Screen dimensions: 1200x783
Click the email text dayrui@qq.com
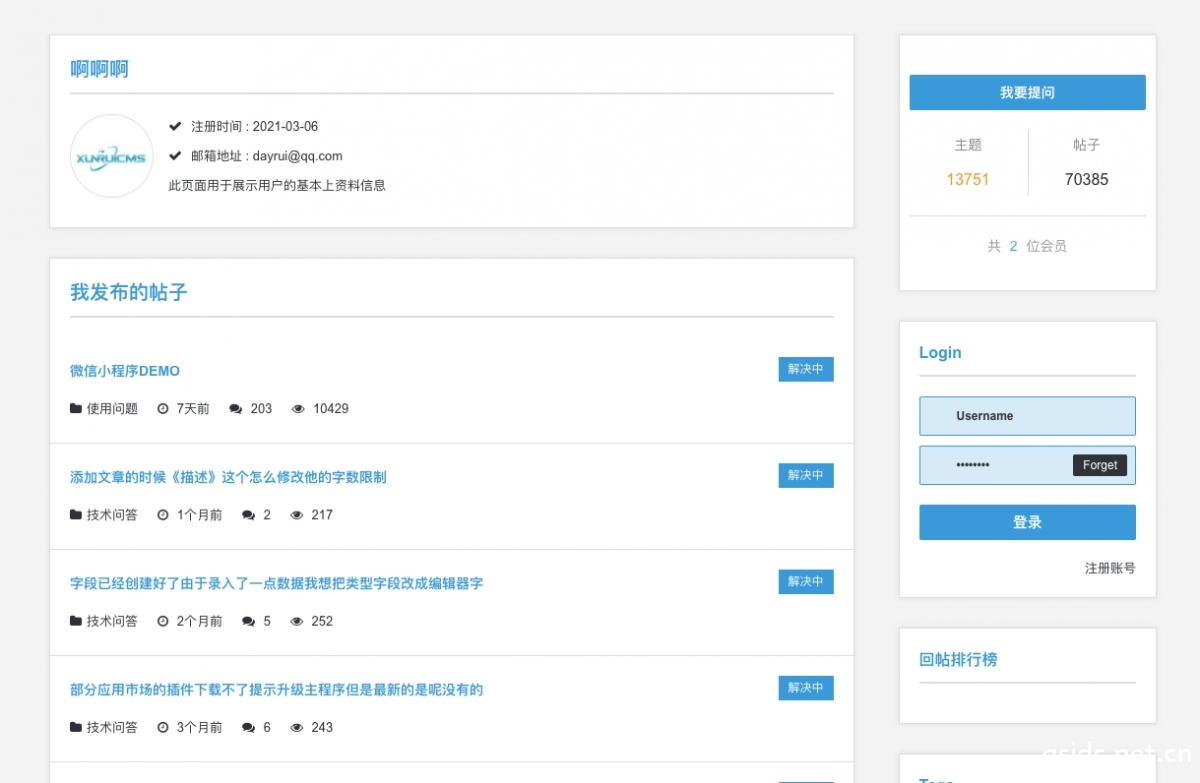coord(297,156)
